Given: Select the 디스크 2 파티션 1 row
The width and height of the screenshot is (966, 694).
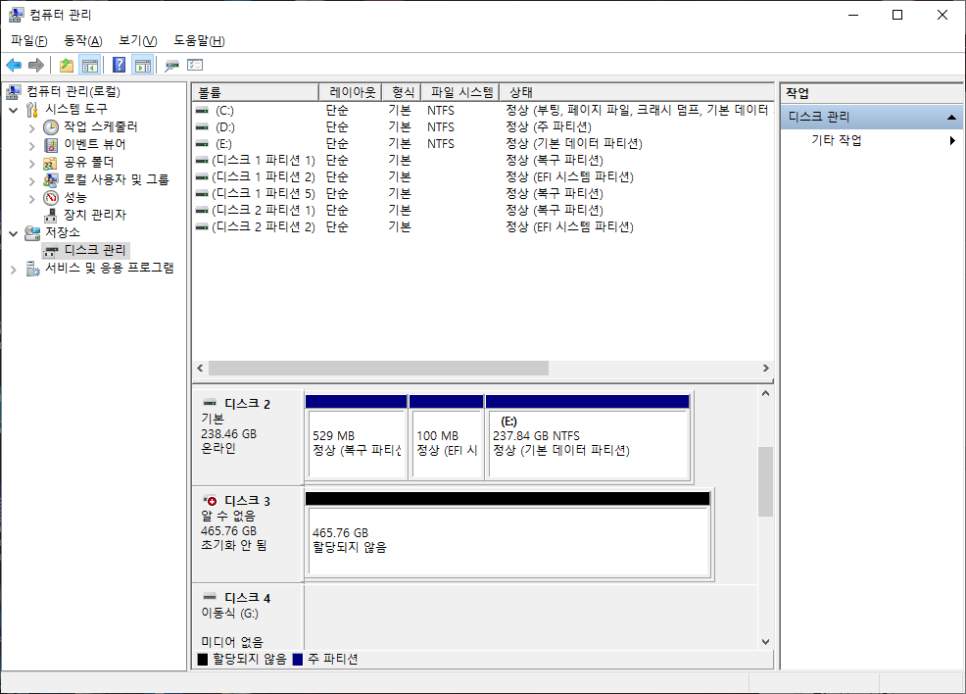Looking at the screenshot, I should (483, 210).
